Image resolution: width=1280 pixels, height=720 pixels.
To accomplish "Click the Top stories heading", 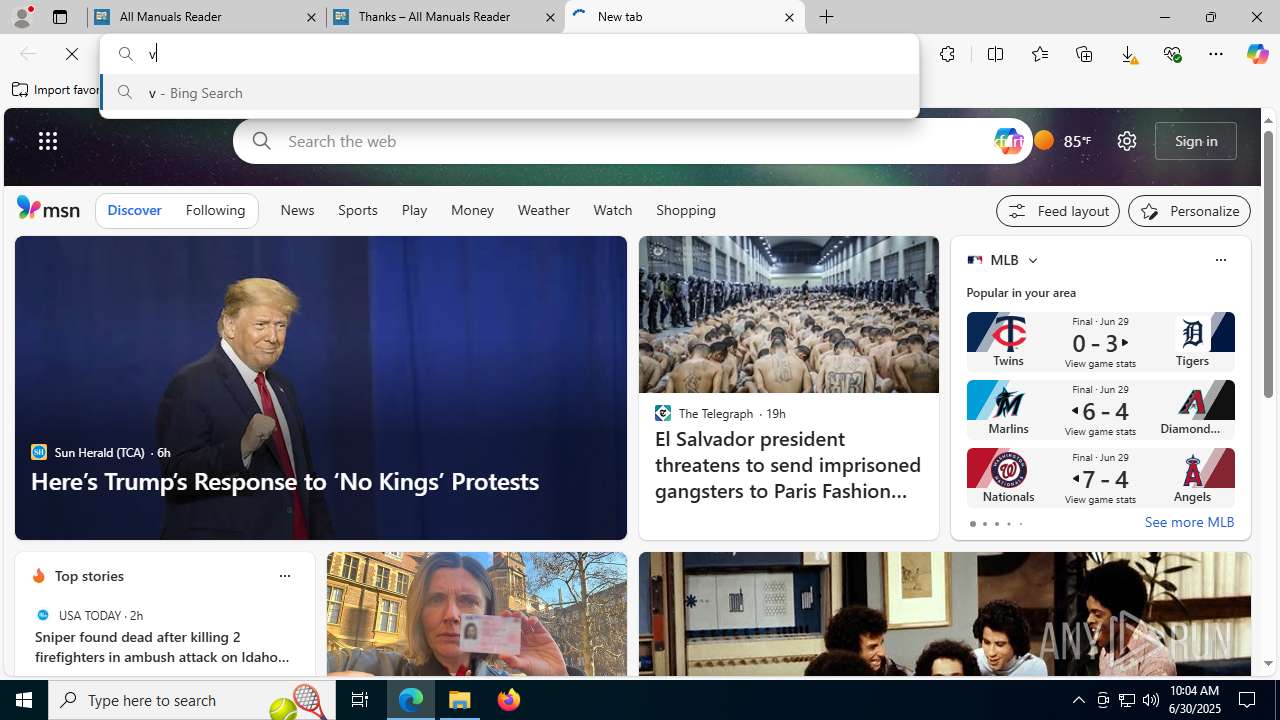I will tap(89, 576).
